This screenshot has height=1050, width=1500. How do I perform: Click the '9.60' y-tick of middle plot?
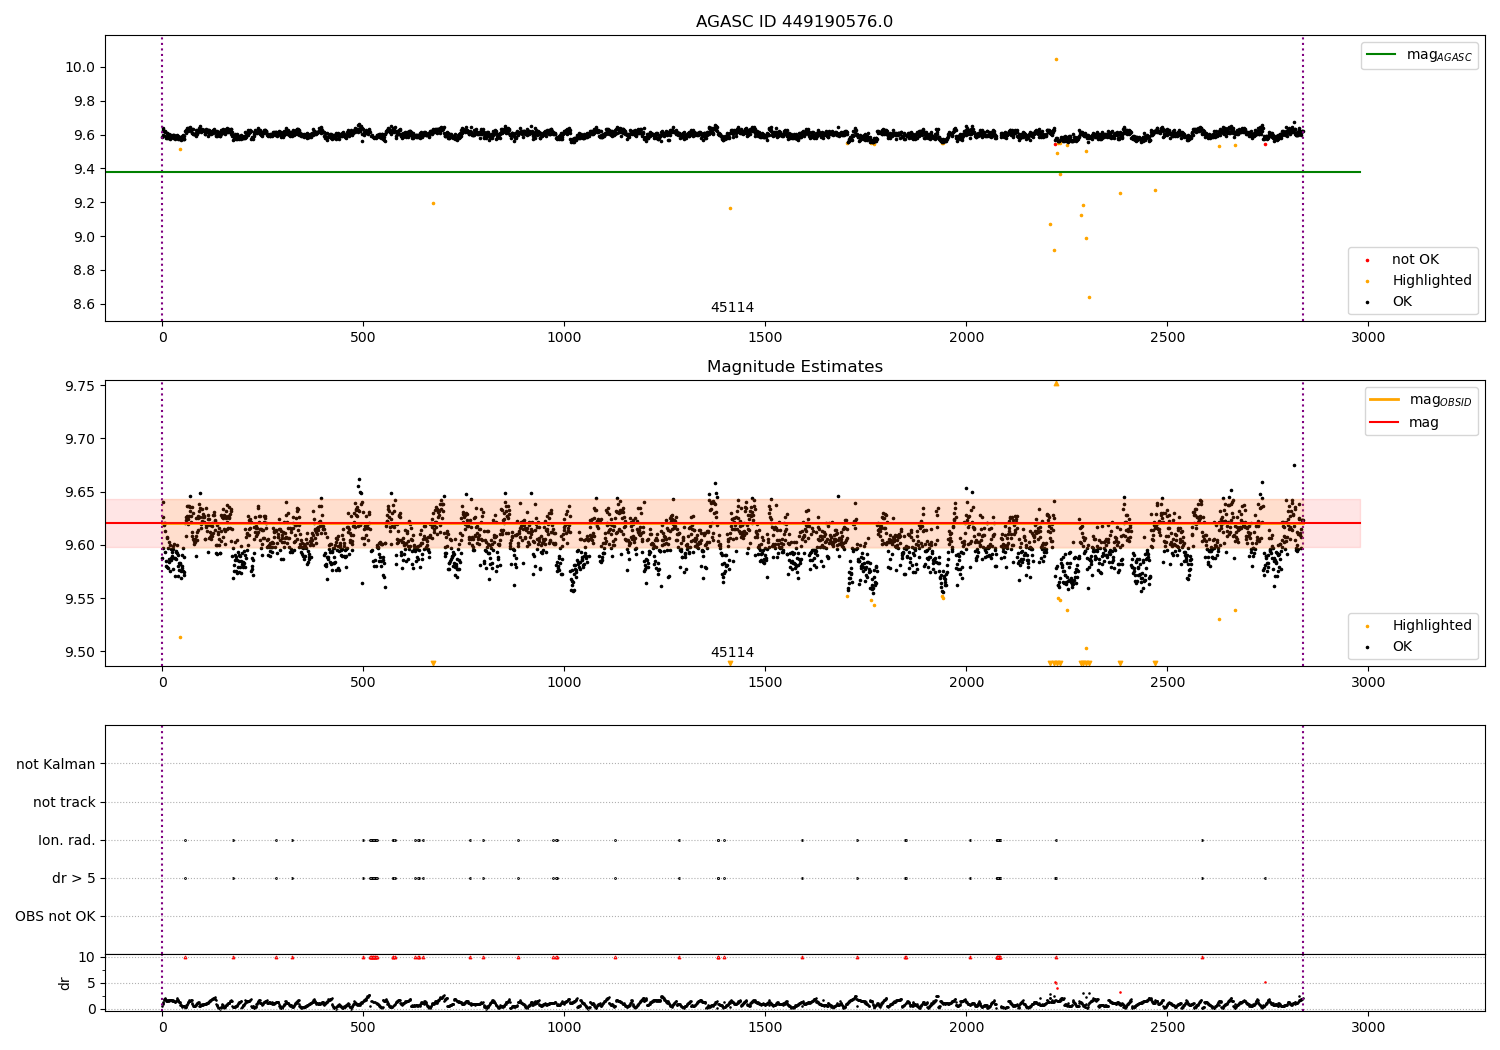pos(79,546)
